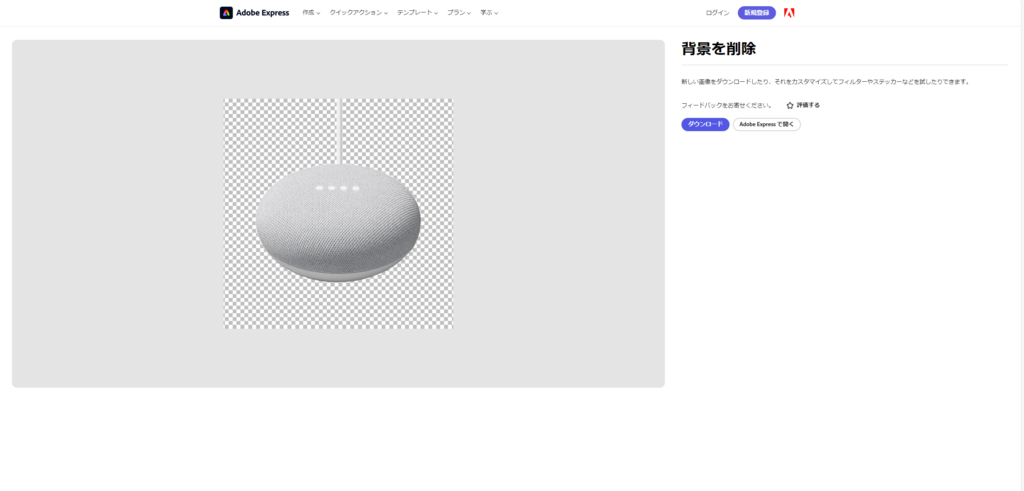Click the description text under the heading
Image resolution: width=1024 pixels, height=491 pixels.
tap(825, 82)
